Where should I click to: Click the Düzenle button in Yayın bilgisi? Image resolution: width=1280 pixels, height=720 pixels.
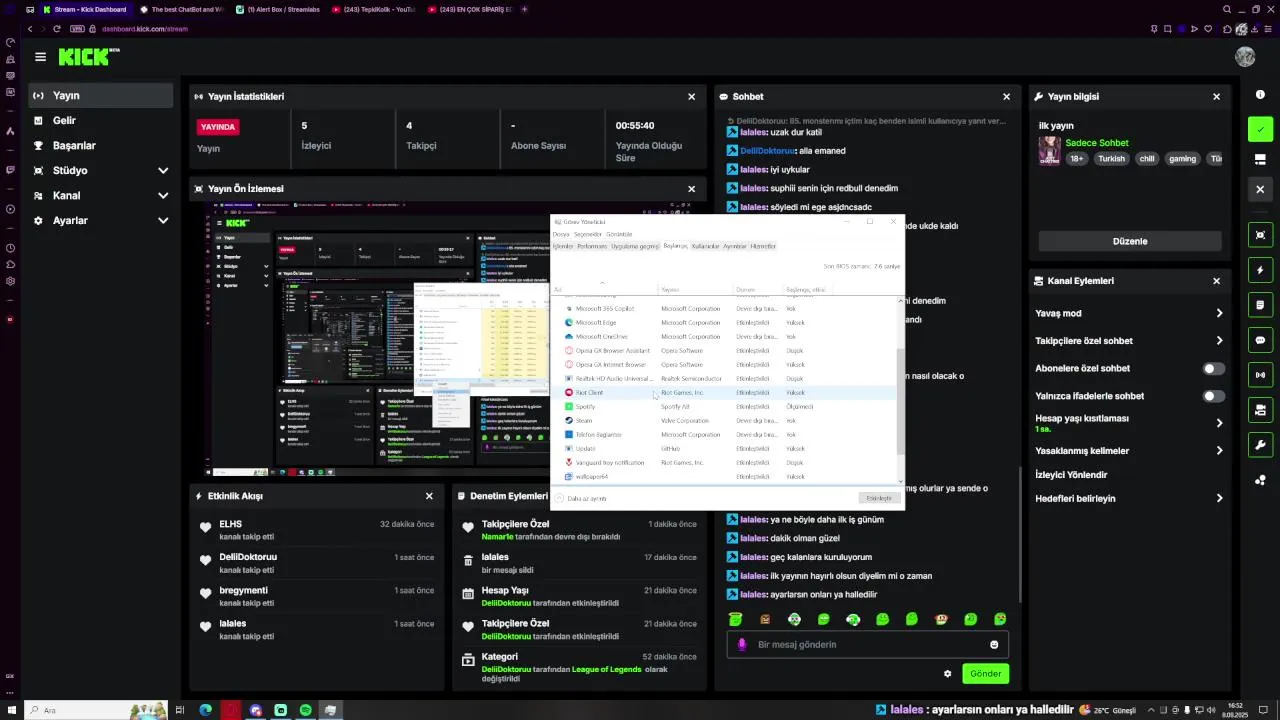(1130, 241)
